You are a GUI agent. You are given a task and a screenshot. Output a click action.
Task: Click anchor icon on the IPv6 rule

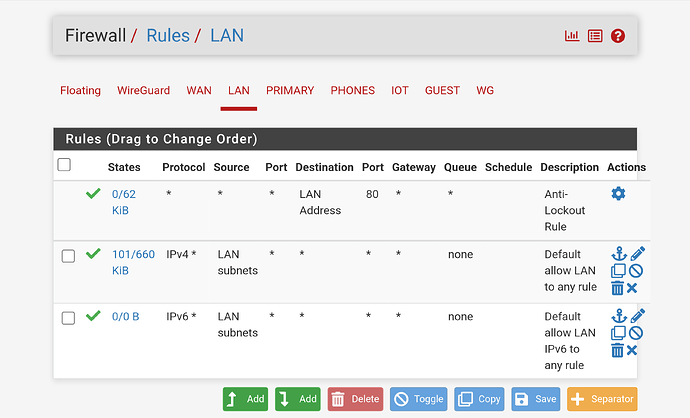click(x=618, y=316)
